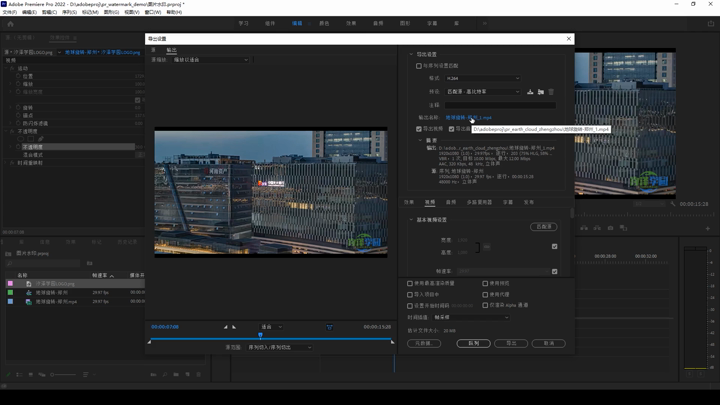Click the blue playhead on export timeline

[260, 336]
